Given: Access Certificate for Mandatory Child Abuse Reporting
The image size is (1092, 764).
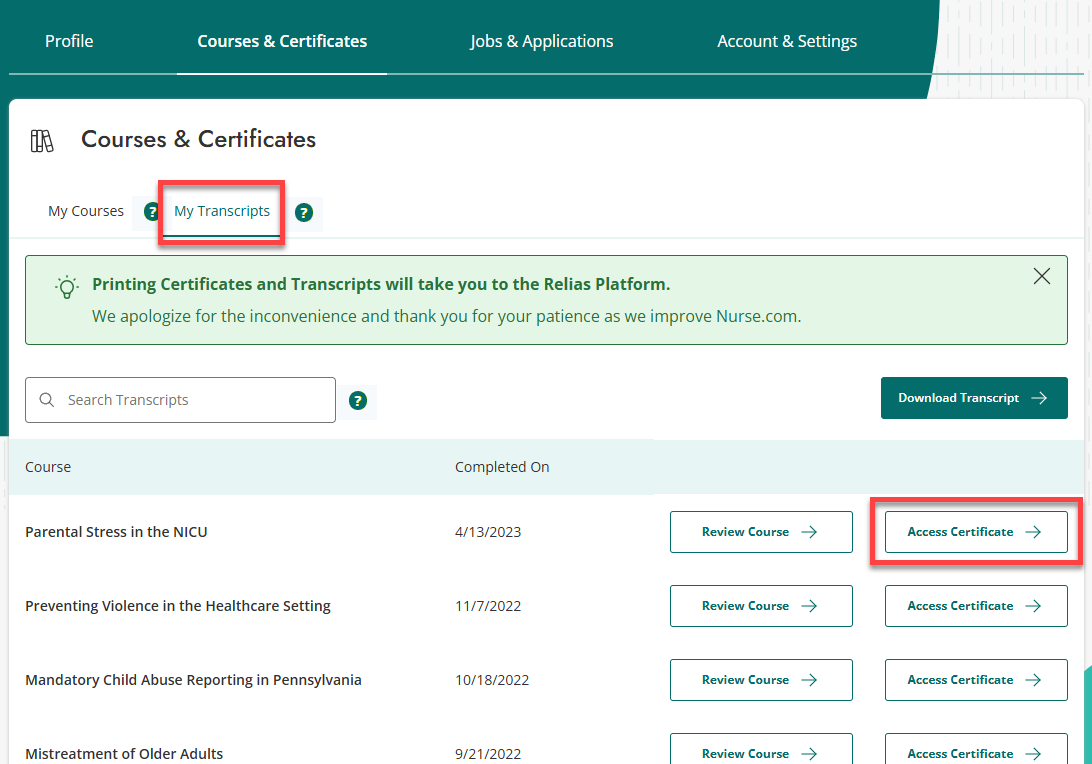Looking at the screenshot, I should coord(976,680).
